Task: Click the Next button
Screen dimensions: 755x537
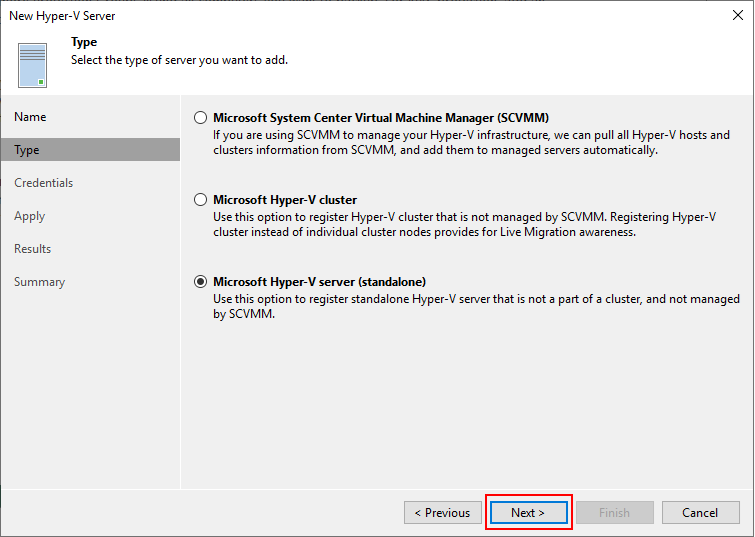Action: point(528,512)
